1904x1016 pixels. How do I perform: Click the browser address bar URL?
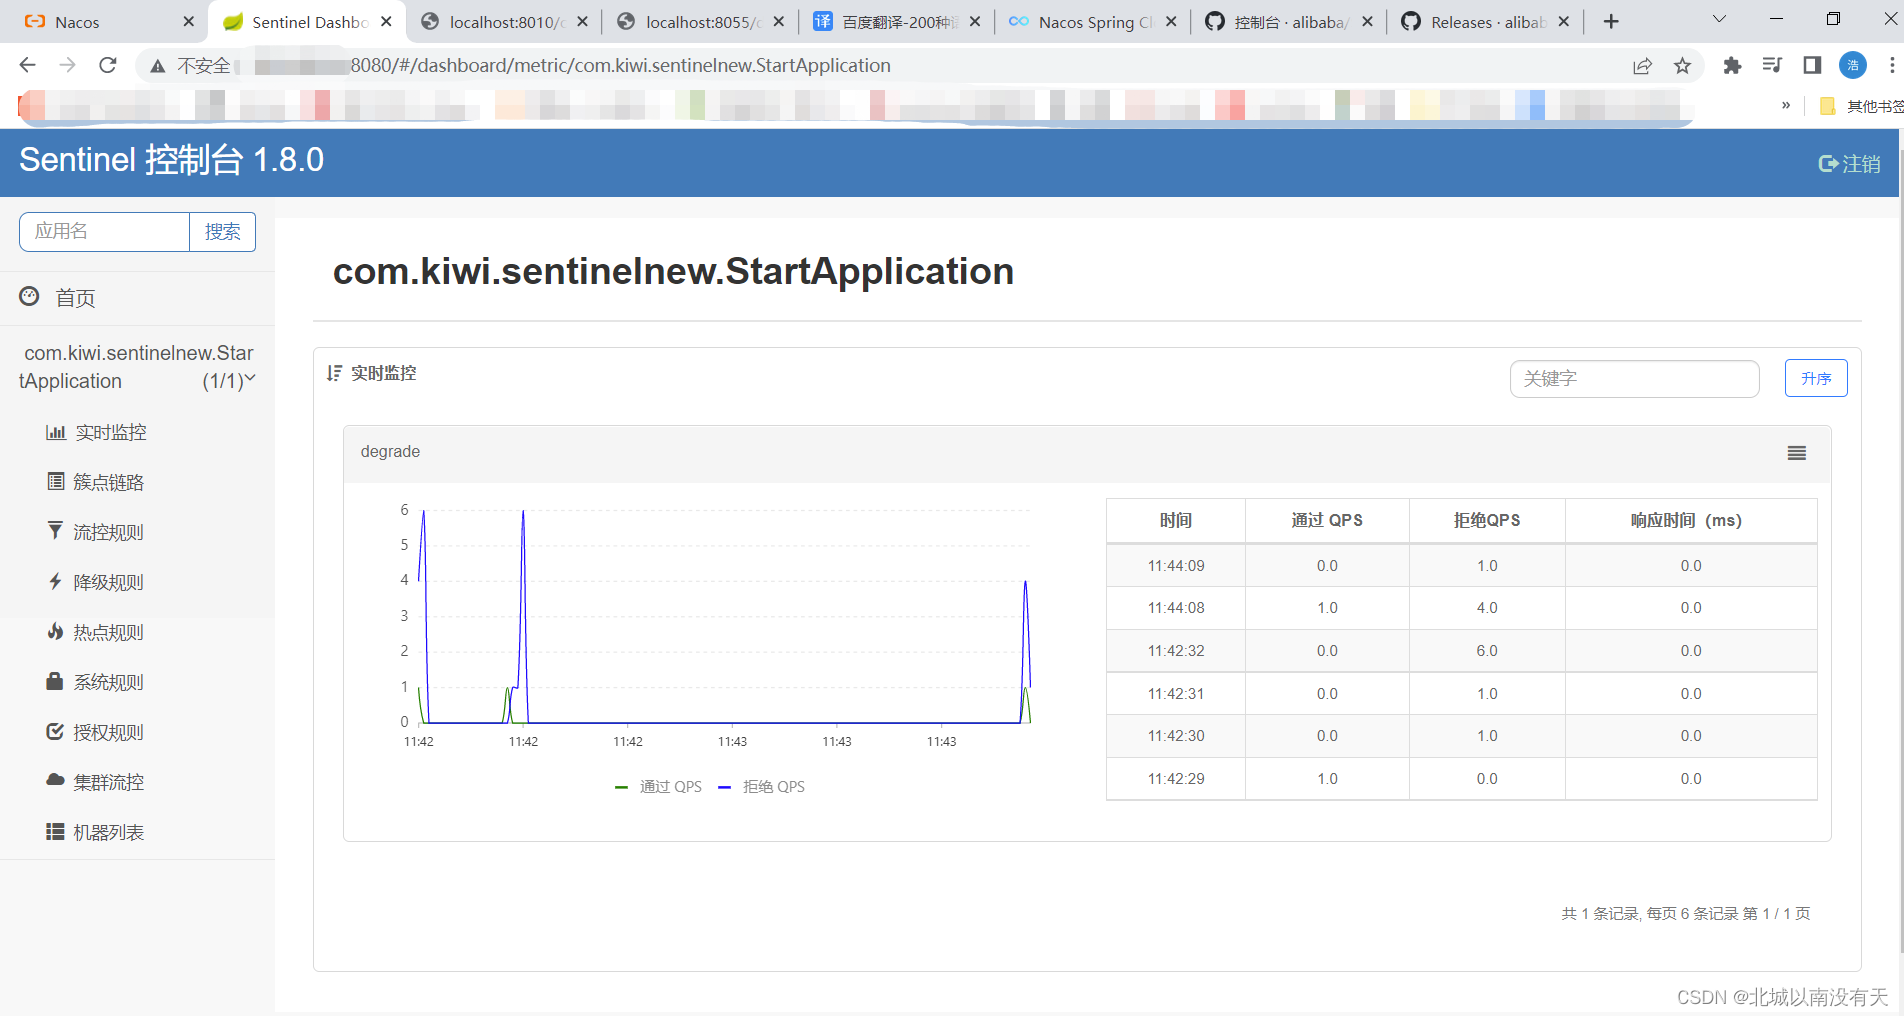pyautogui.click(x=620, y=65)
